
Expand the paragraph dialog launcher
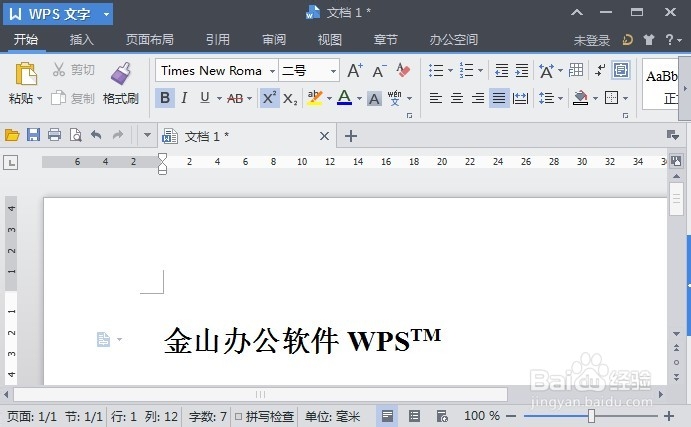pos(625,116)
